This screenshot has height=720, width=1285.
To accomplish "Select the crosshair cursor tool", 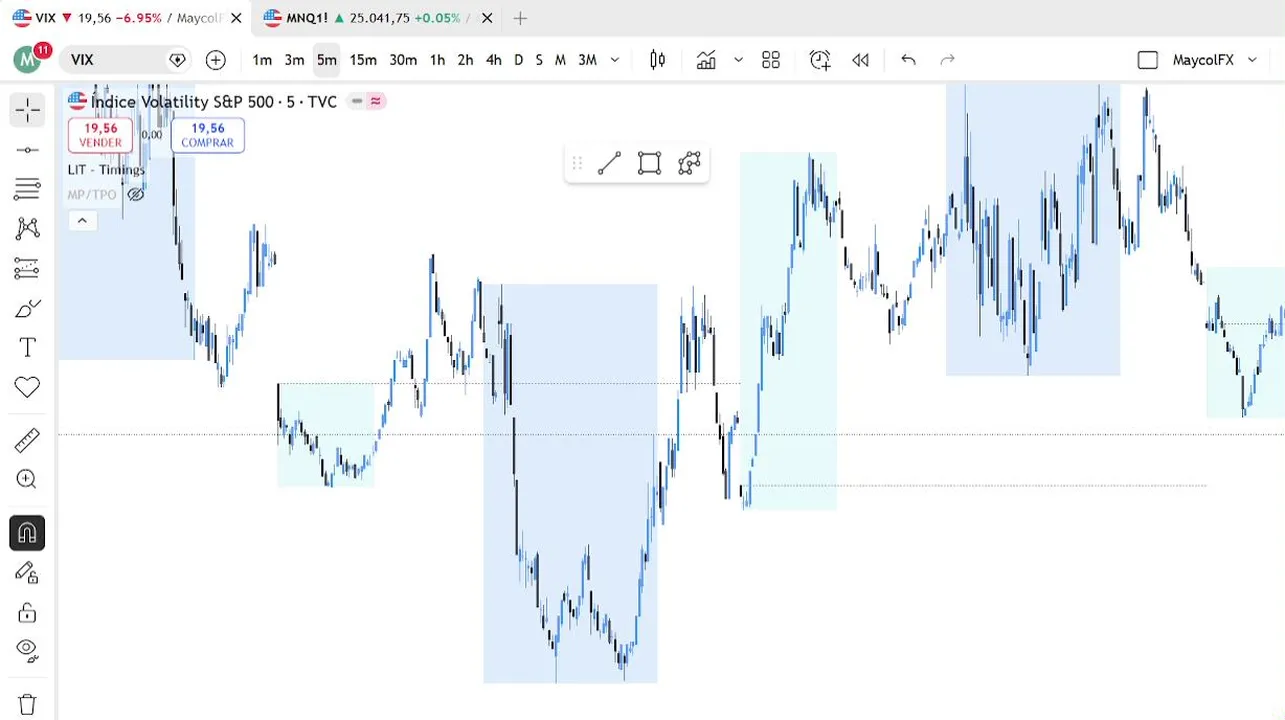I will click(27, 110).
